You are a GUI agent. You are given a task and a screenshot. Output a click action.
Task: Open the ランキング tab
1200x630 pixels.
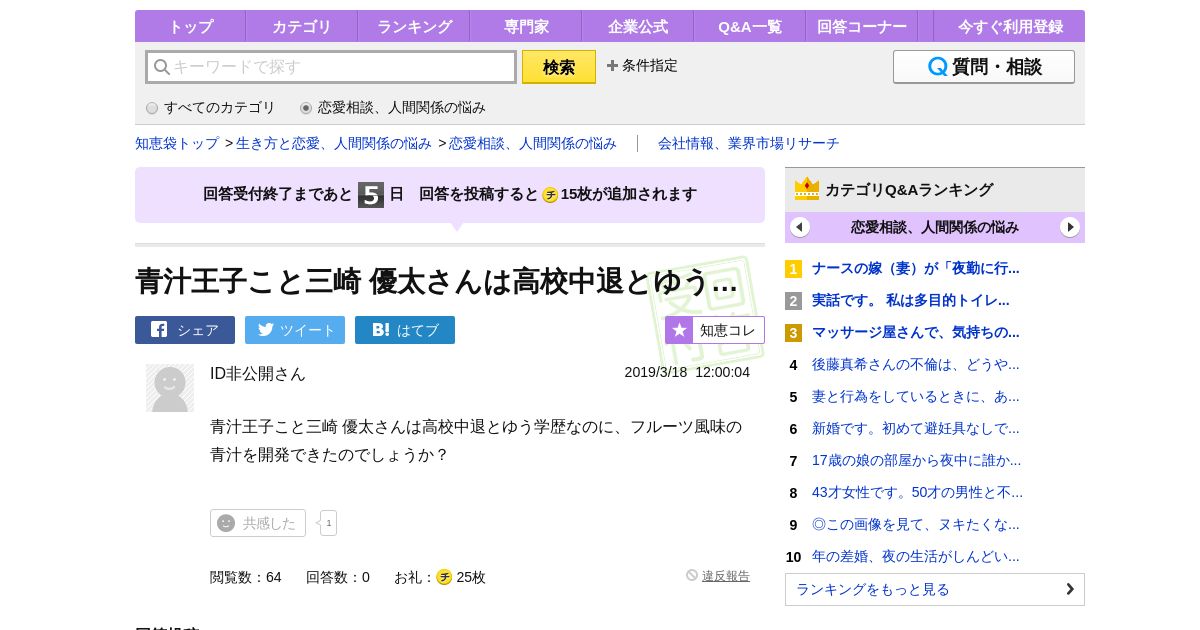(414, 27)
